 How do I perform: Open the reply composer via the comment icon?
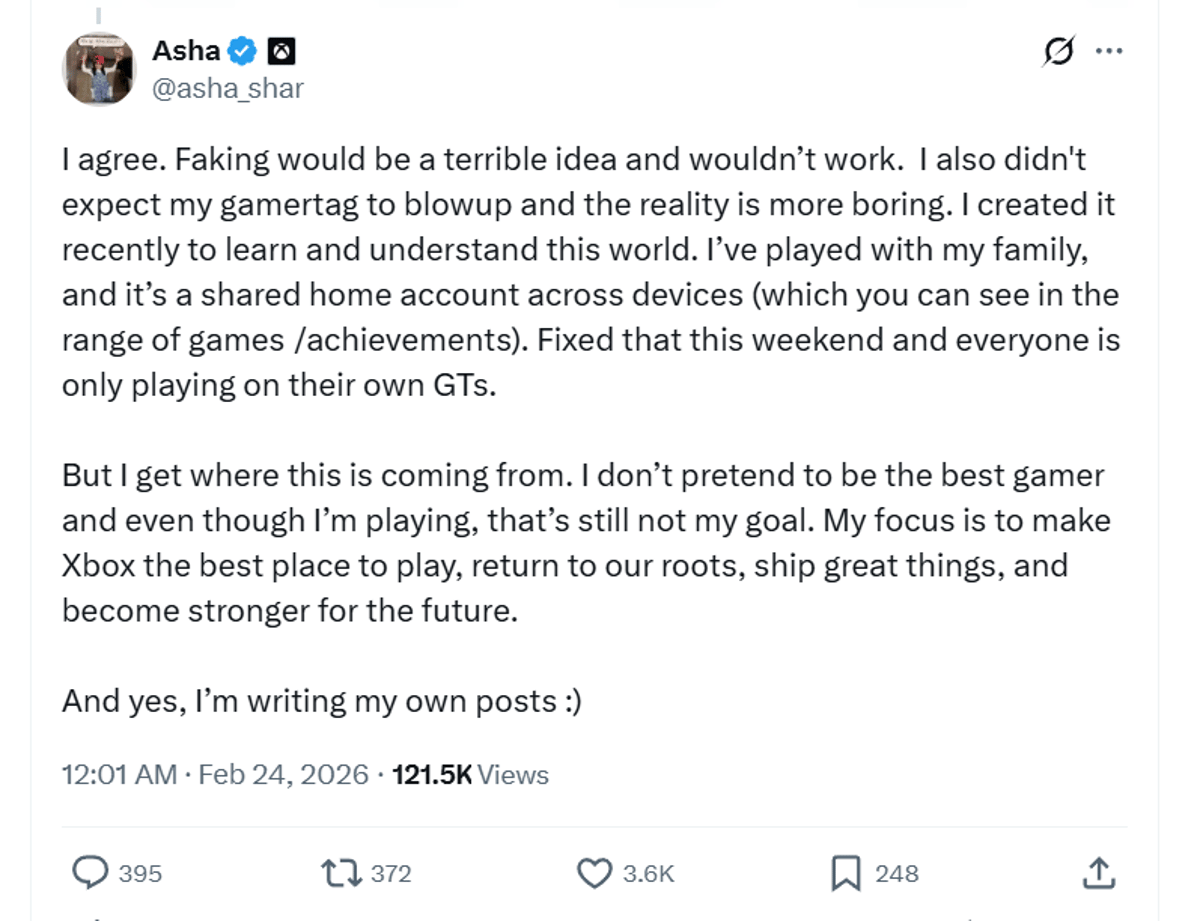tap(92, 872)
